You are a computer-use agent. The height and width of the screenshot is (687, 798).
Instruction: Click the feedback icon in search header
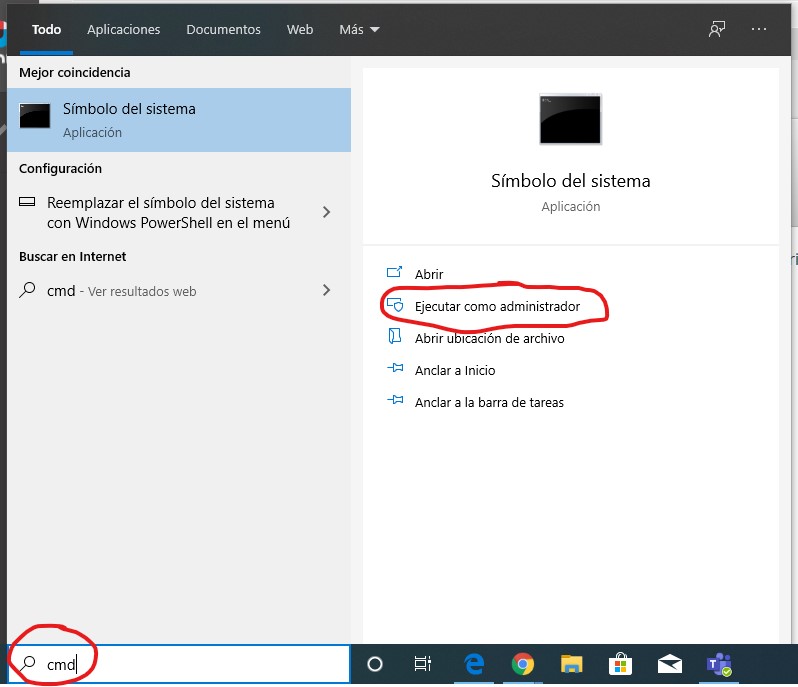tap(716, 29)
